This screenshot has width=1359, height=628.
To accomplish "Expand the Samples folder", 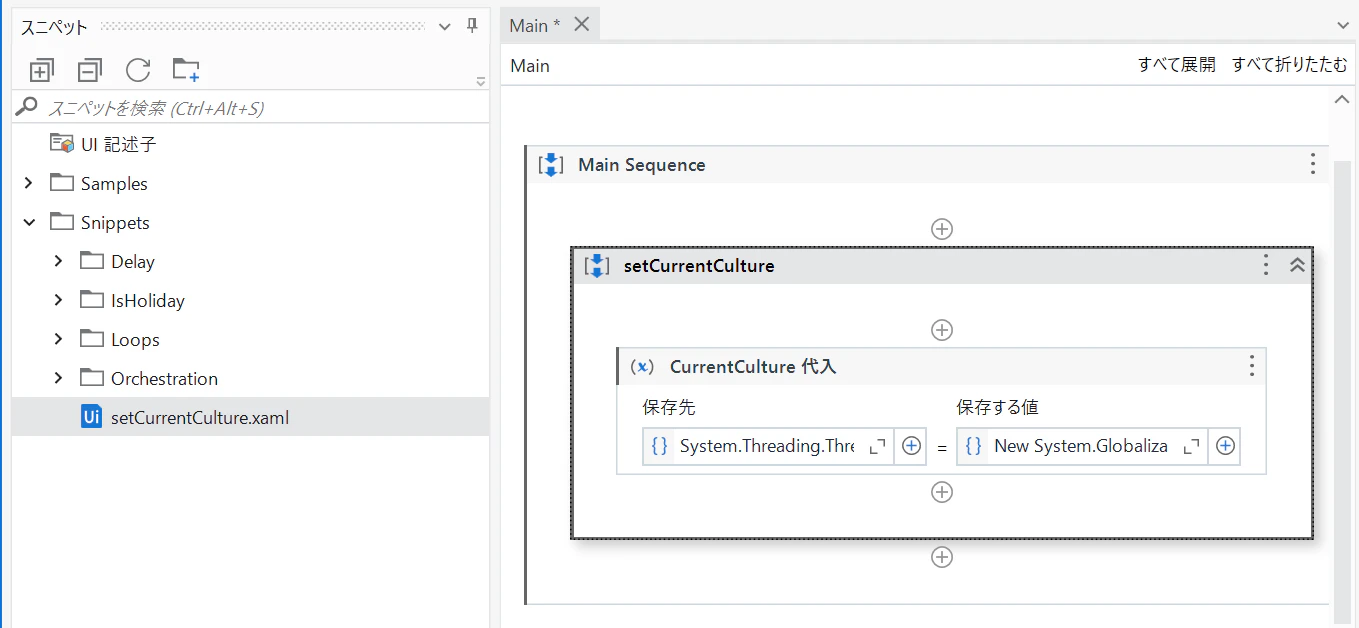I will (28, 183).
